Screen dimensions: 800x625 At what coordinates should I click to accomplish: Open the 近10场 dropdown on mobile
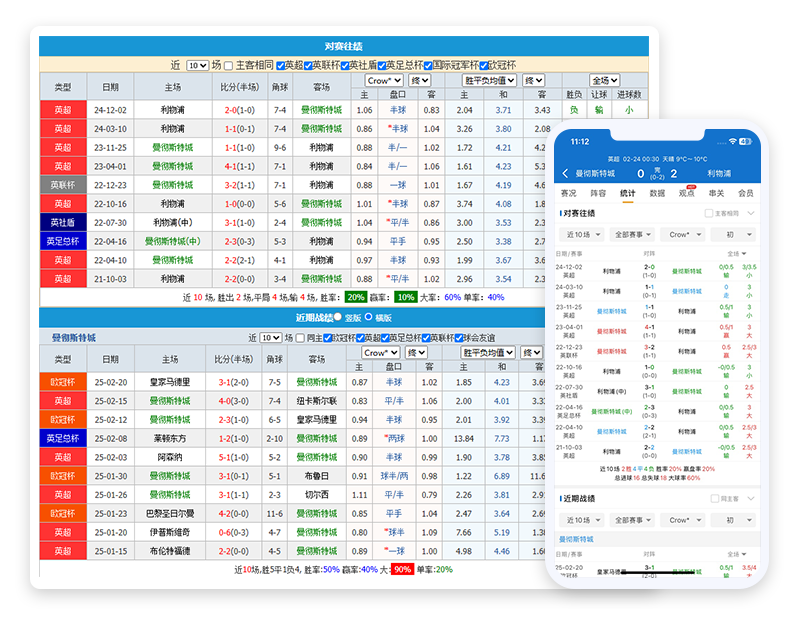click(582, 233)
